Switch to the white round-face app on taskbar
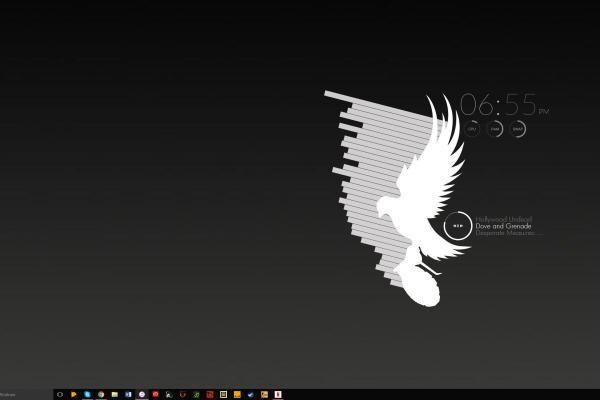The width and height of the screenshot is (600, 400). [142, 394]
